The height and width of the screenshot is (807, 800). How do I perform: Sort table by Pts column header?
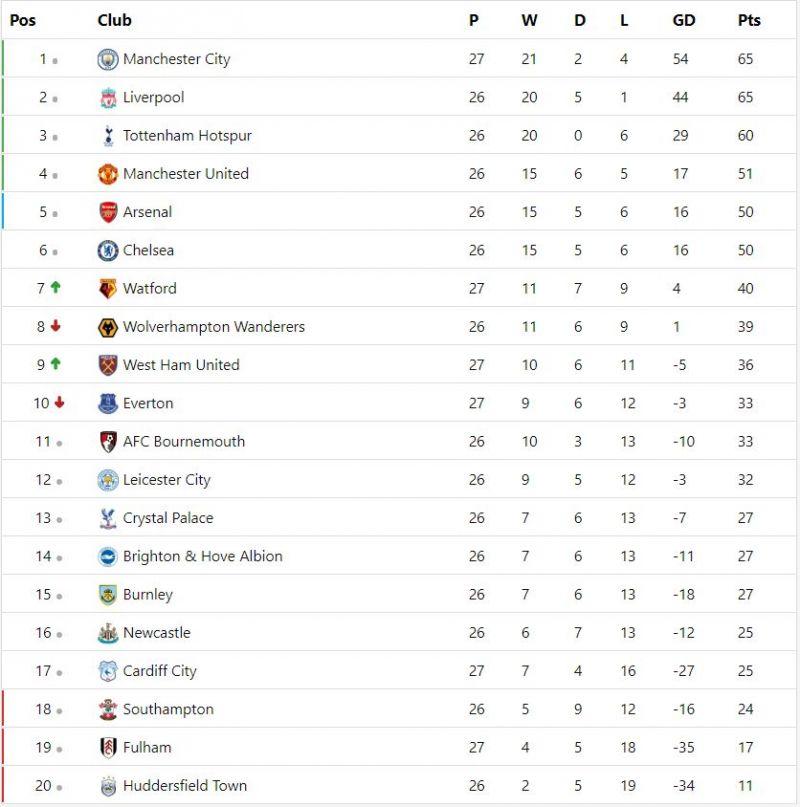(749, 20)
